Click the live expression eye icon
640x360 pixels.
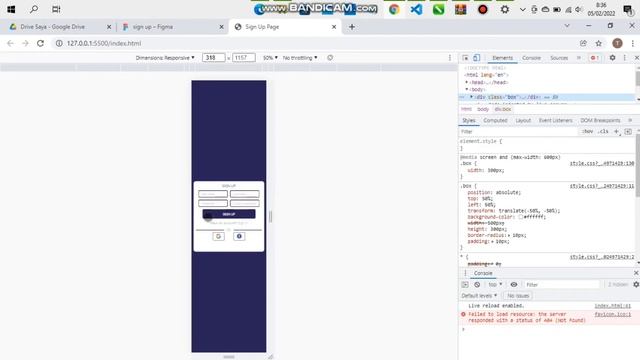click(x=514, y=284)
